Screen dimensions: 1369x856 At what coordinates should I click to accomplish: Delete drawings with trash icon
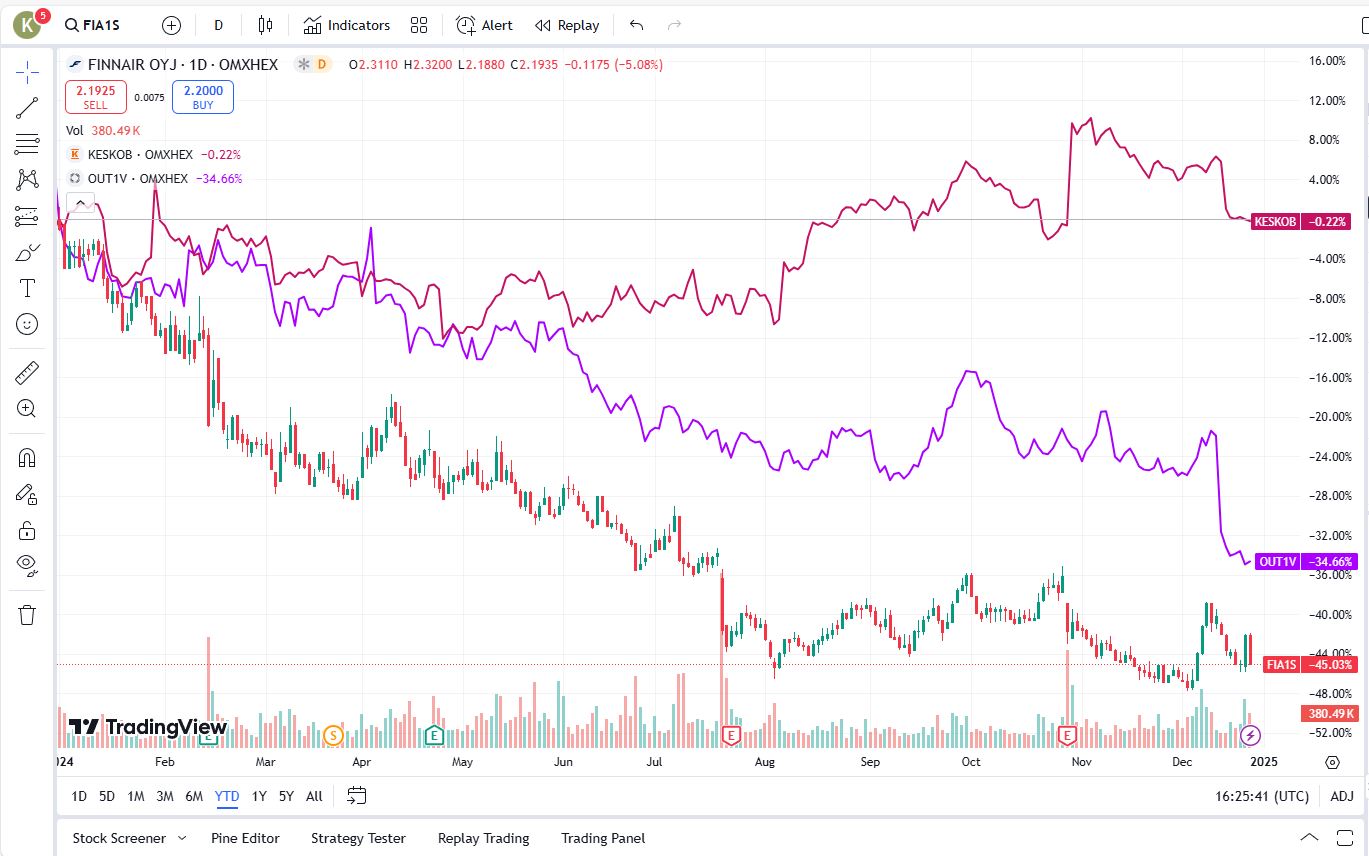coord(27,614)
